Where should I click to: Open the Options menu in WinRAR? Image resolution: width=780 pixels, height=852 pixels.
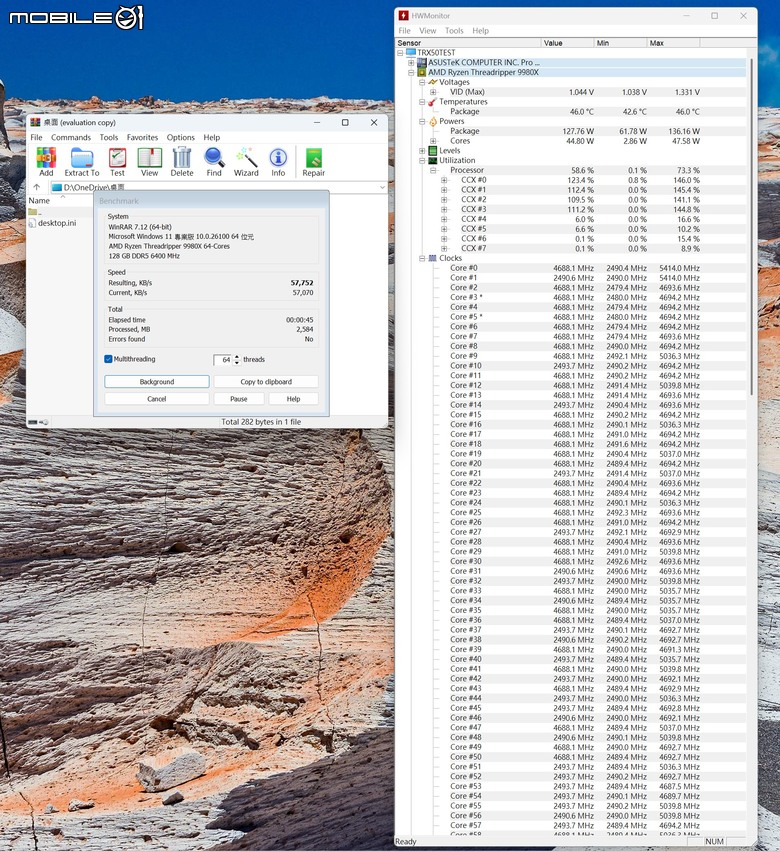pos(180,137)
